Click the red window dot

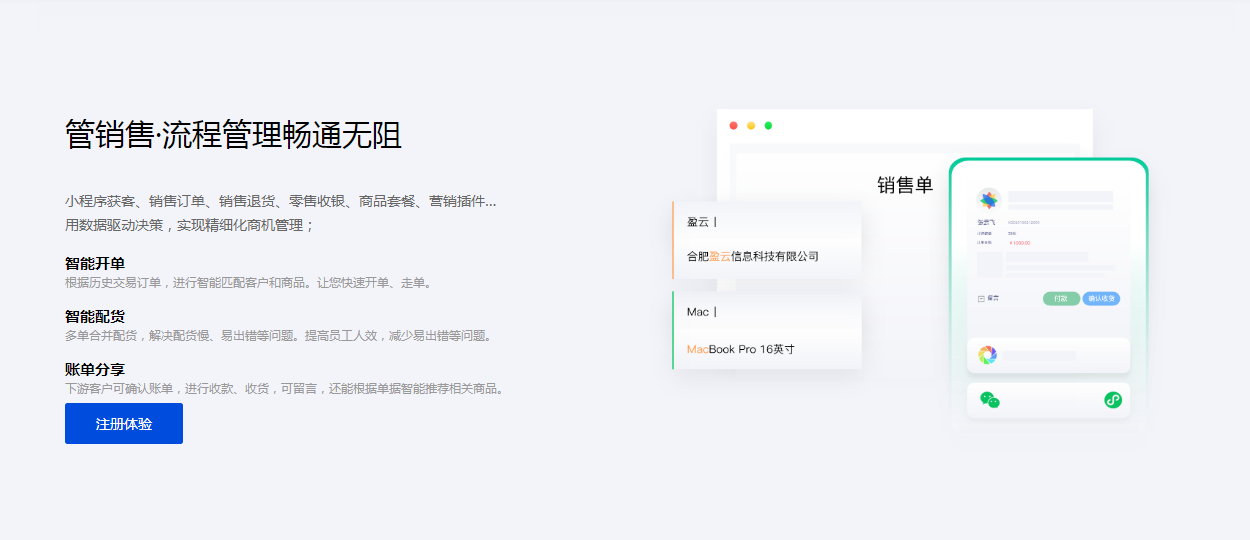click(x=733, y=125)
